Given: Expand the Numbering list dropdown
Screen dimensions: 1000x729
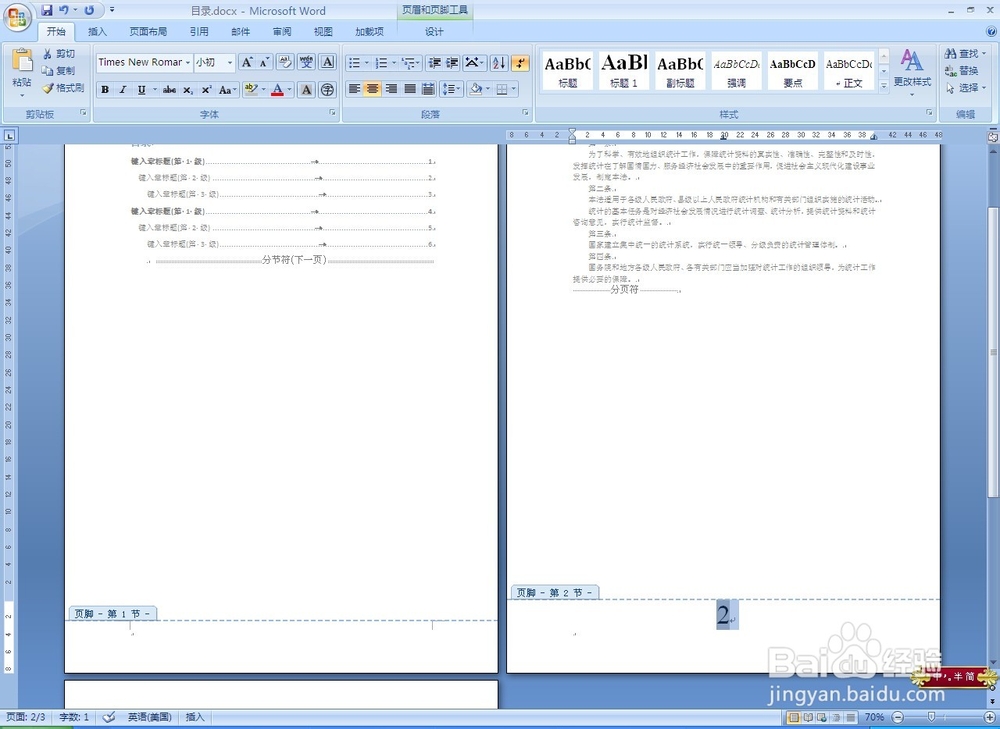Looking at the screenshot, I should [x=394, y=63].
